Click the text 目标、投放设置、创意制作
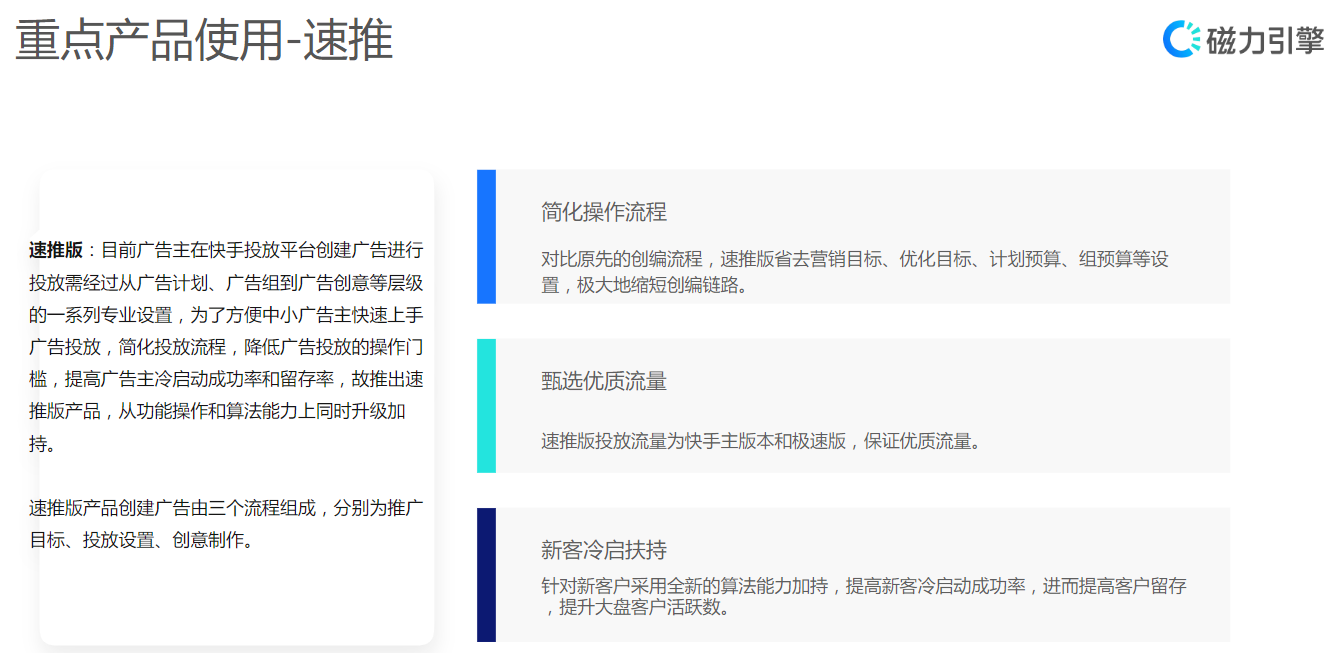This screenshot has width=1334, height=653. point(140,541)
